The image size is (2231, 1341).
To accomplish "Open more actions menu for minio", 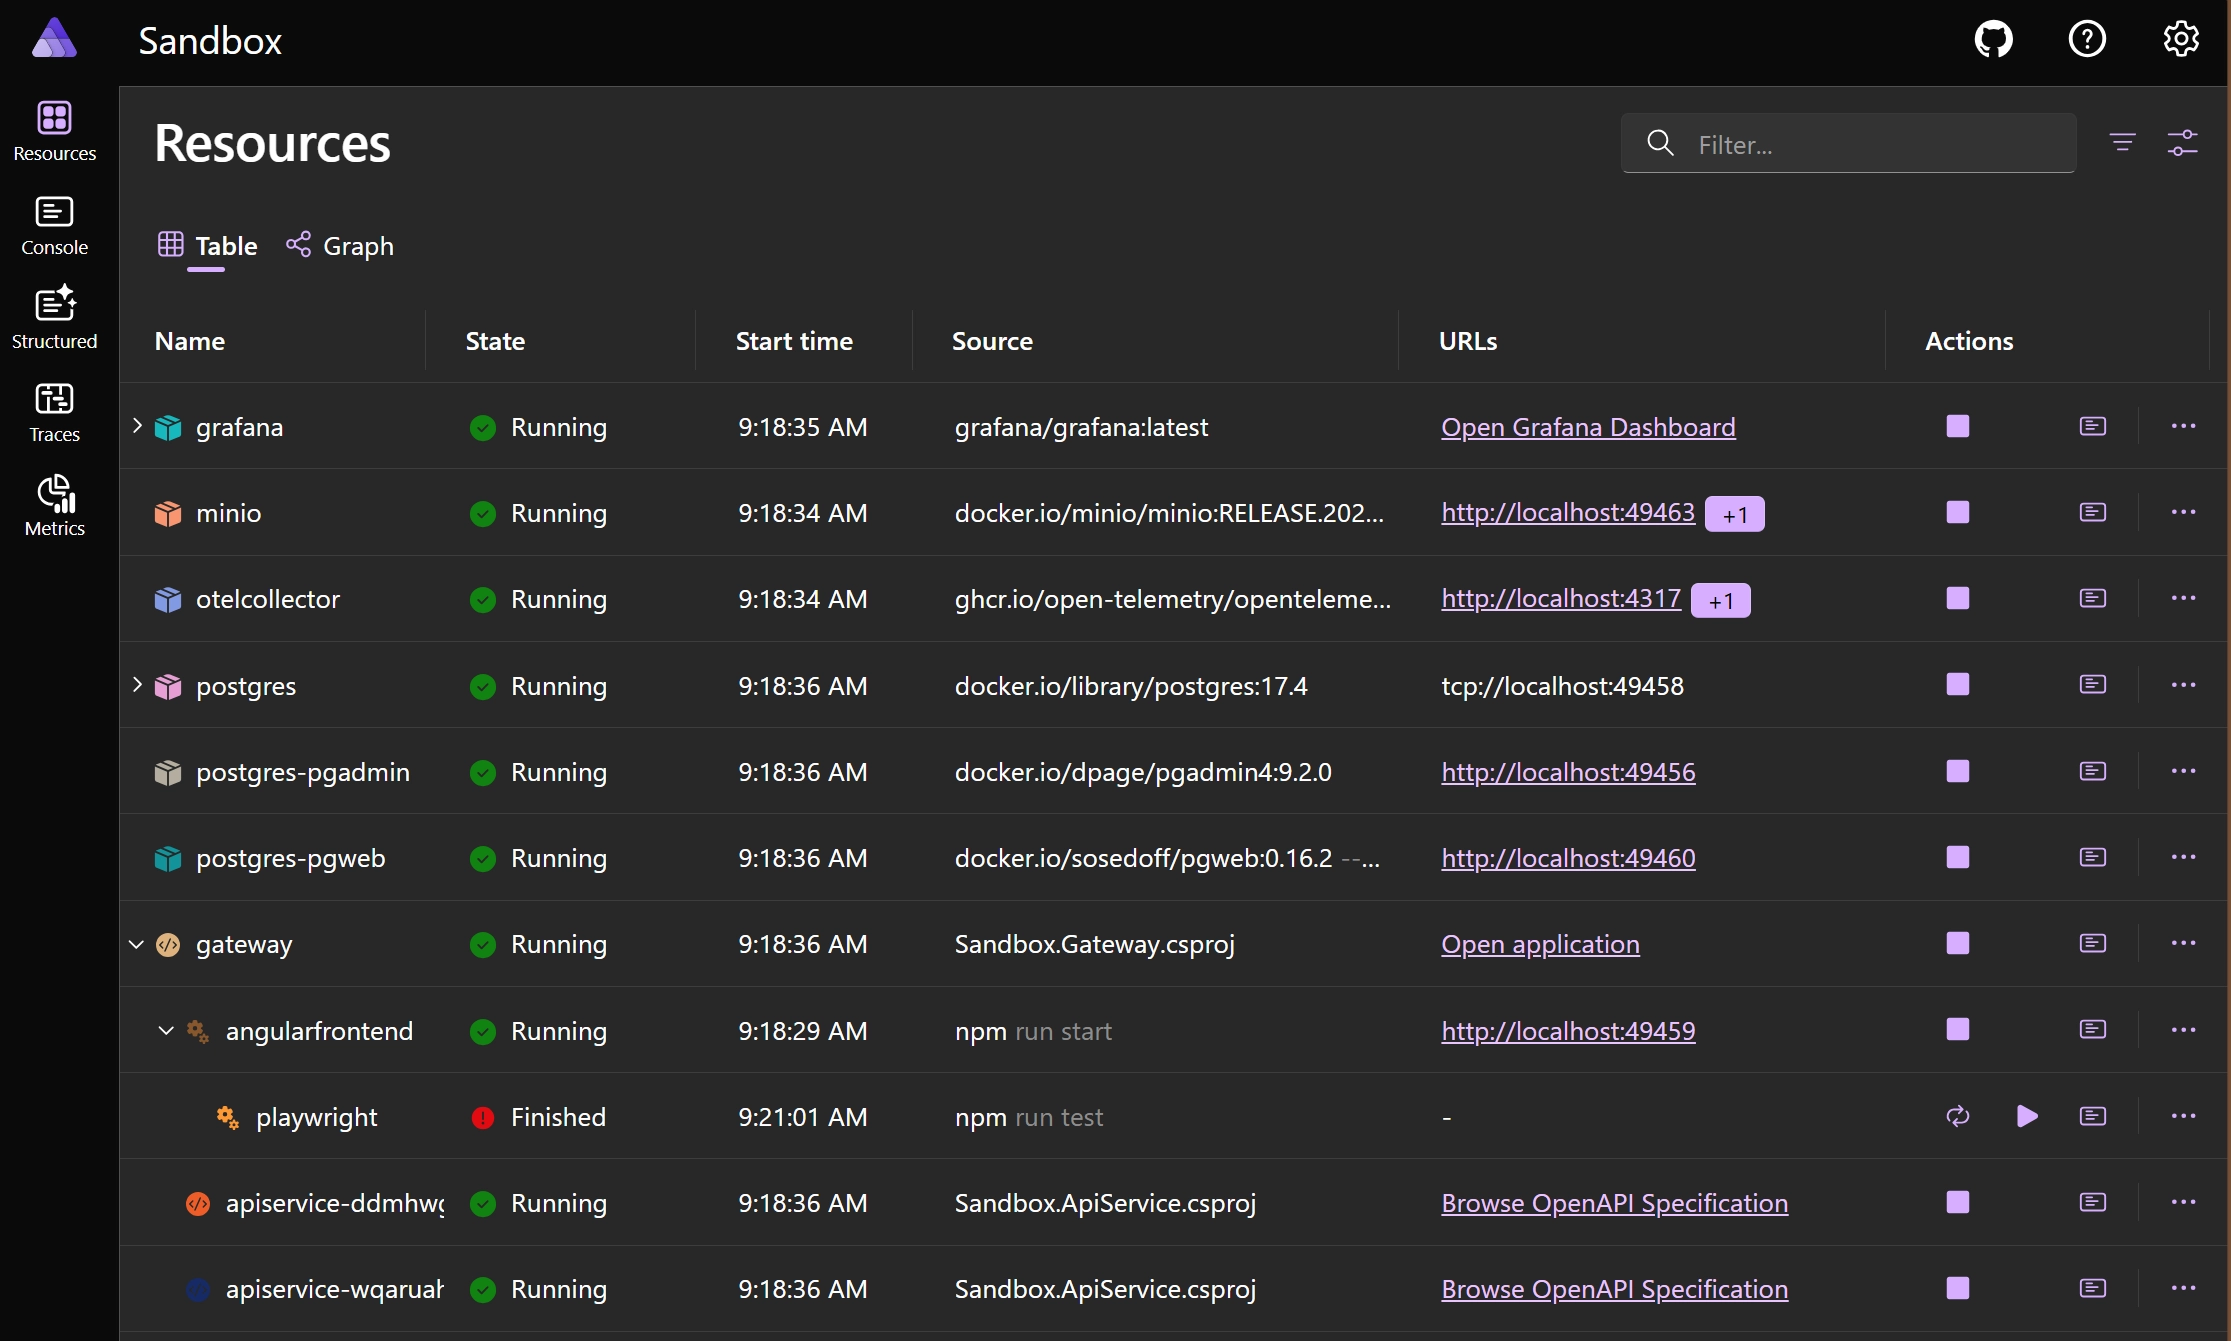I will (2183, 512).
